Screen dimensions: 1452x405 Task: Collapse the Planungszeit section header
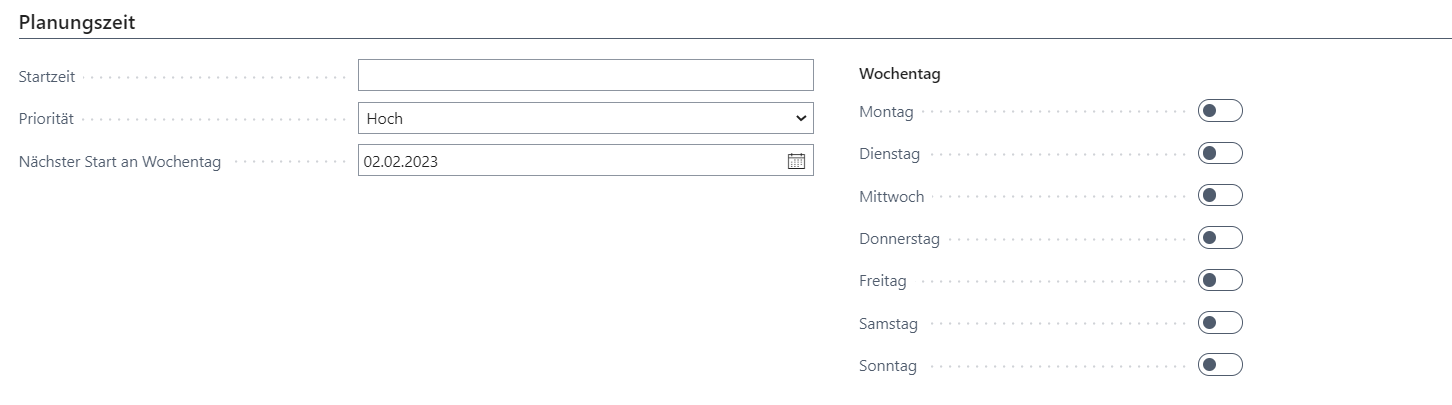pyautogui.click(x=78, y=21)
